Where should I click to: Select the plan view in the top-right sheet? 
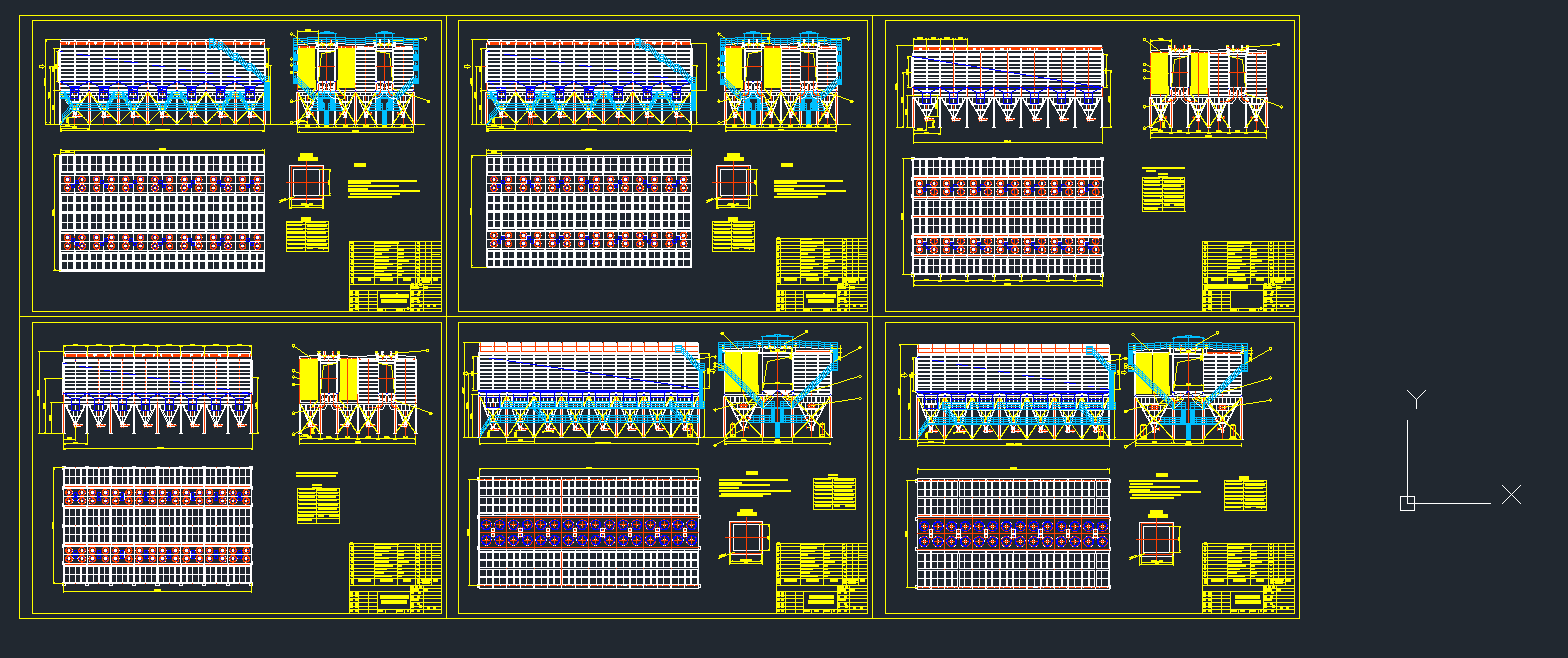pos(1007,217)
